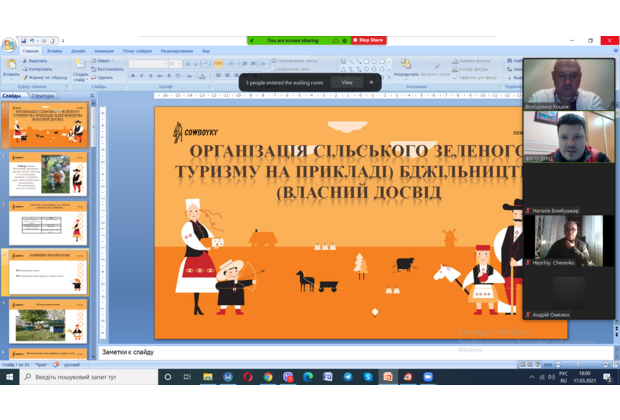The image size is (620, 420).
Task: Click the Windows Start button
Action: pos(9,377)
